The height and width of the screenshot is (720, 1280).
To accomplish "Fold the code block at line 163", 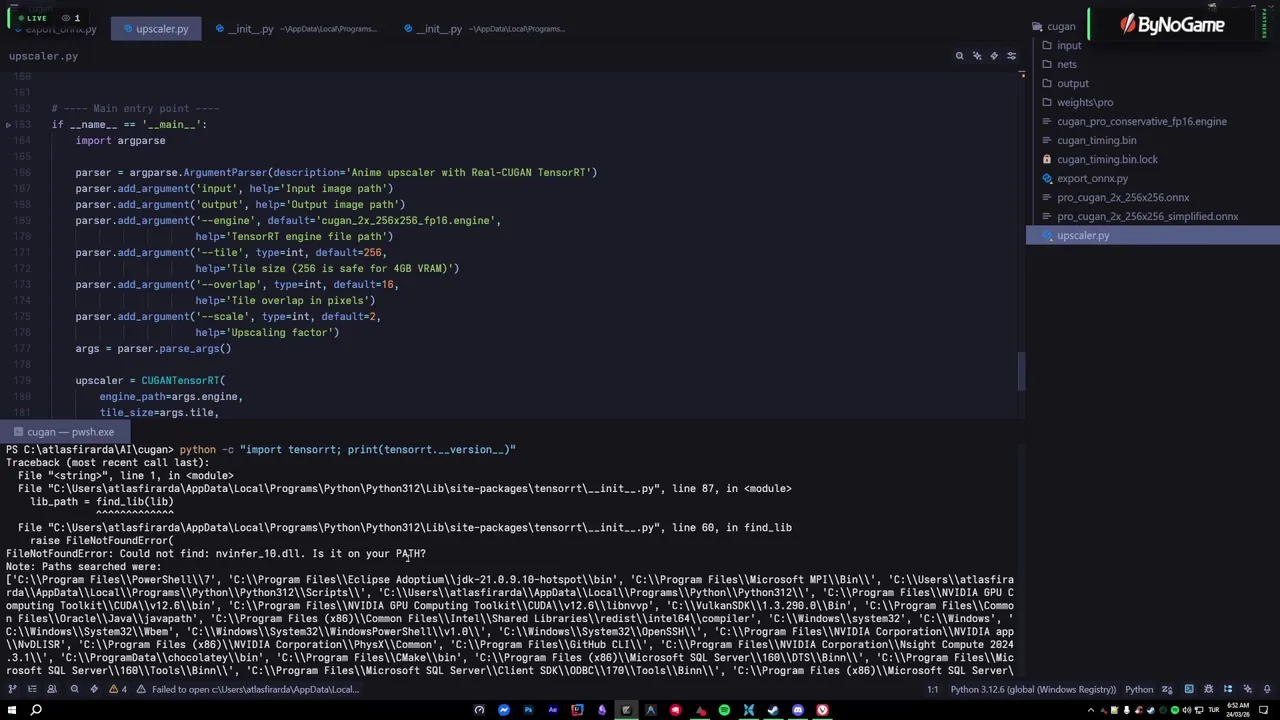I will point(8,124).
